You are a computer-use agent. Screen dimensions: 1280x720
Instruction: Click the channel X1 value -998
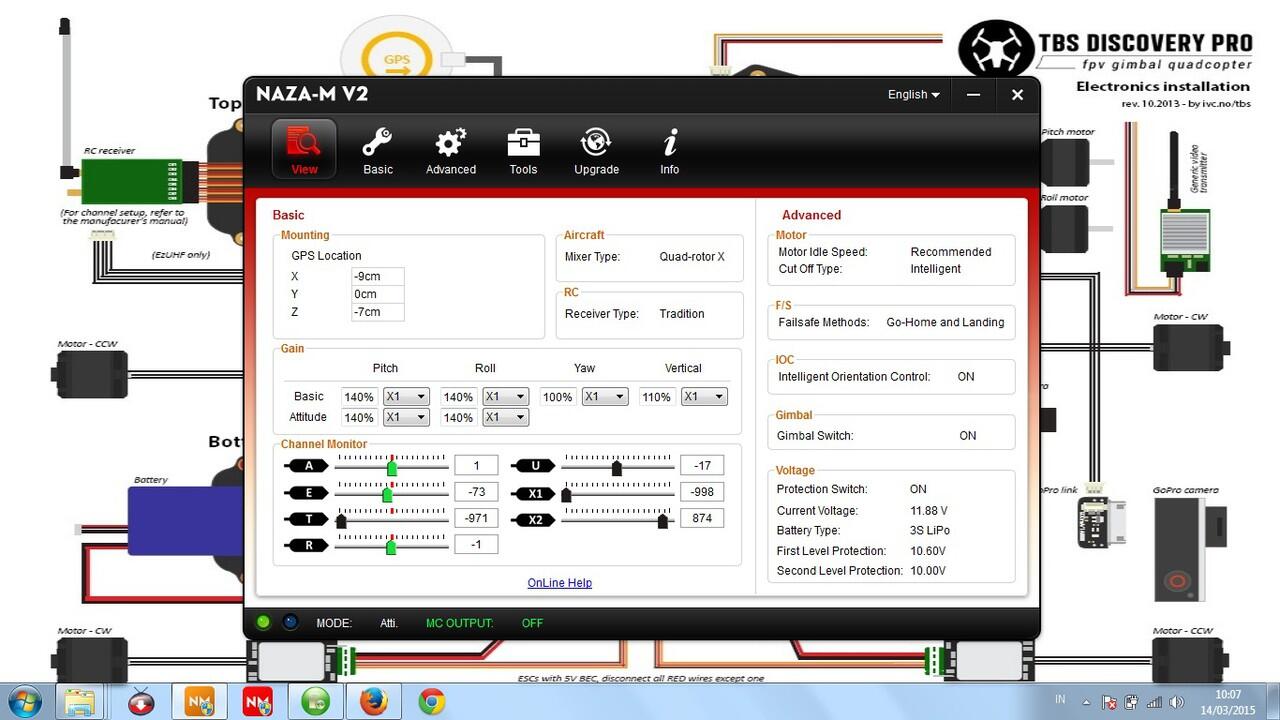[x=702, y=492]
